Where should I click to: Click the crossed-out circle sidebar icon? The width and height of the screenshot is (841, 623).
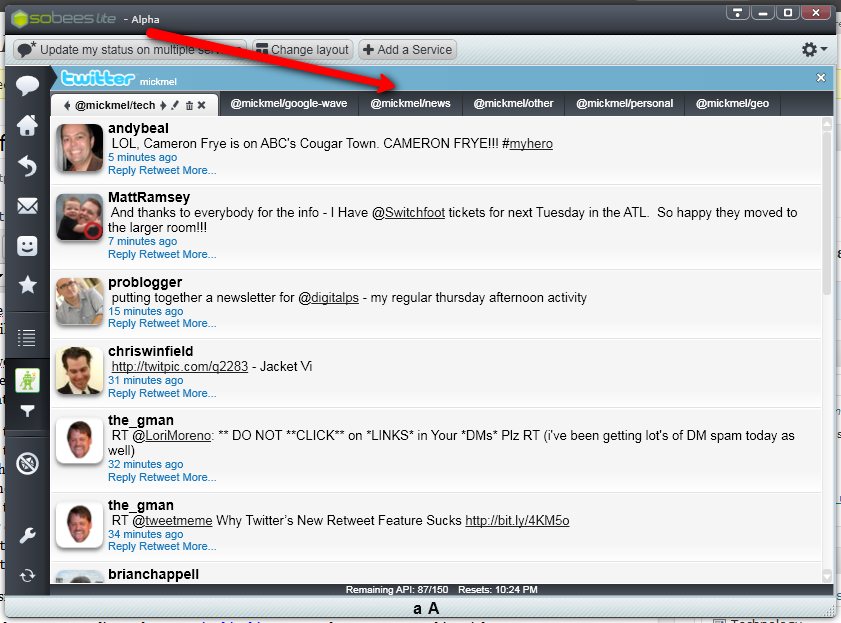click(27, 463)
